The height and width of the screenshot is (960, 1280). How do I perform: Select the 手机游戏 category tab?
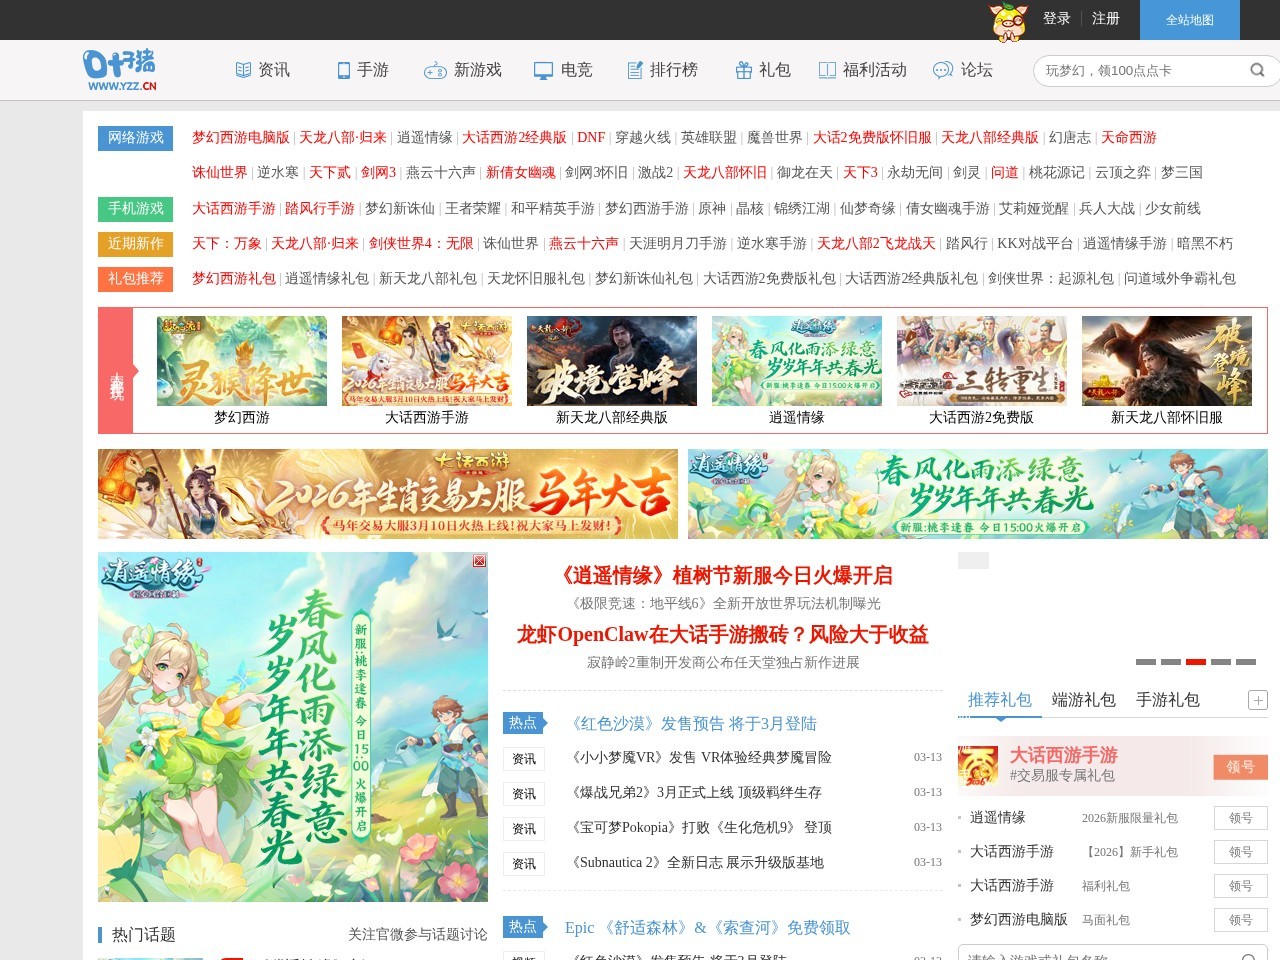[136, 209]
